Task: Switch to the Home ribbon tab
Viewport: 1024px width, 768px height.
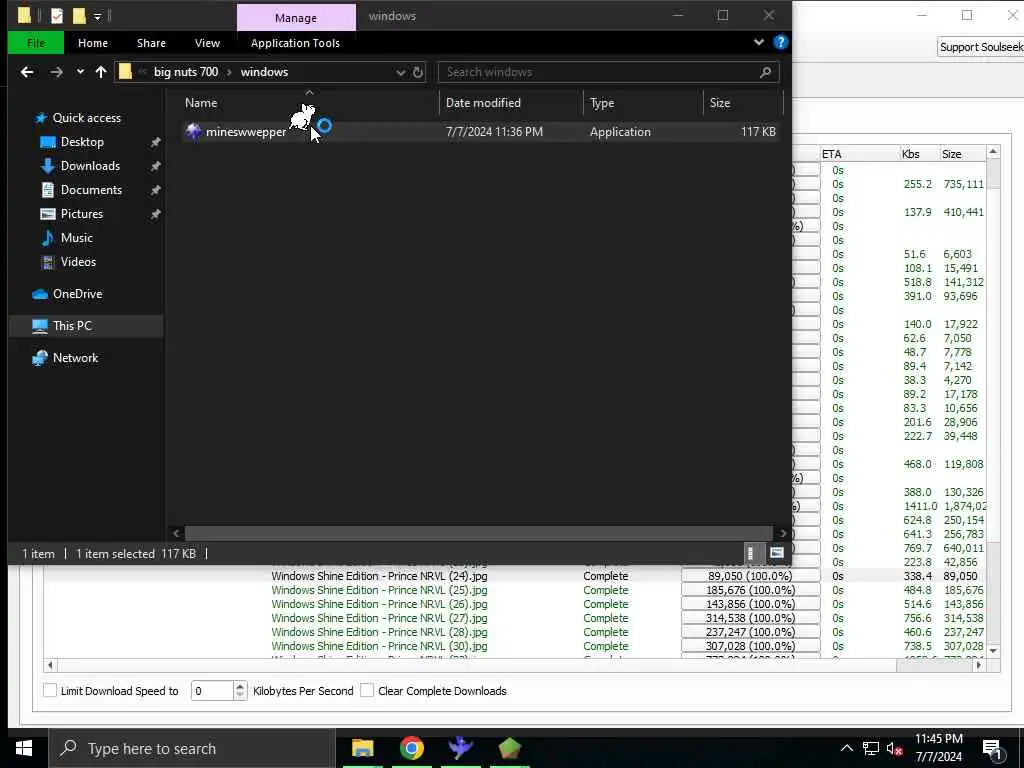Action: (x=93, y=43)
